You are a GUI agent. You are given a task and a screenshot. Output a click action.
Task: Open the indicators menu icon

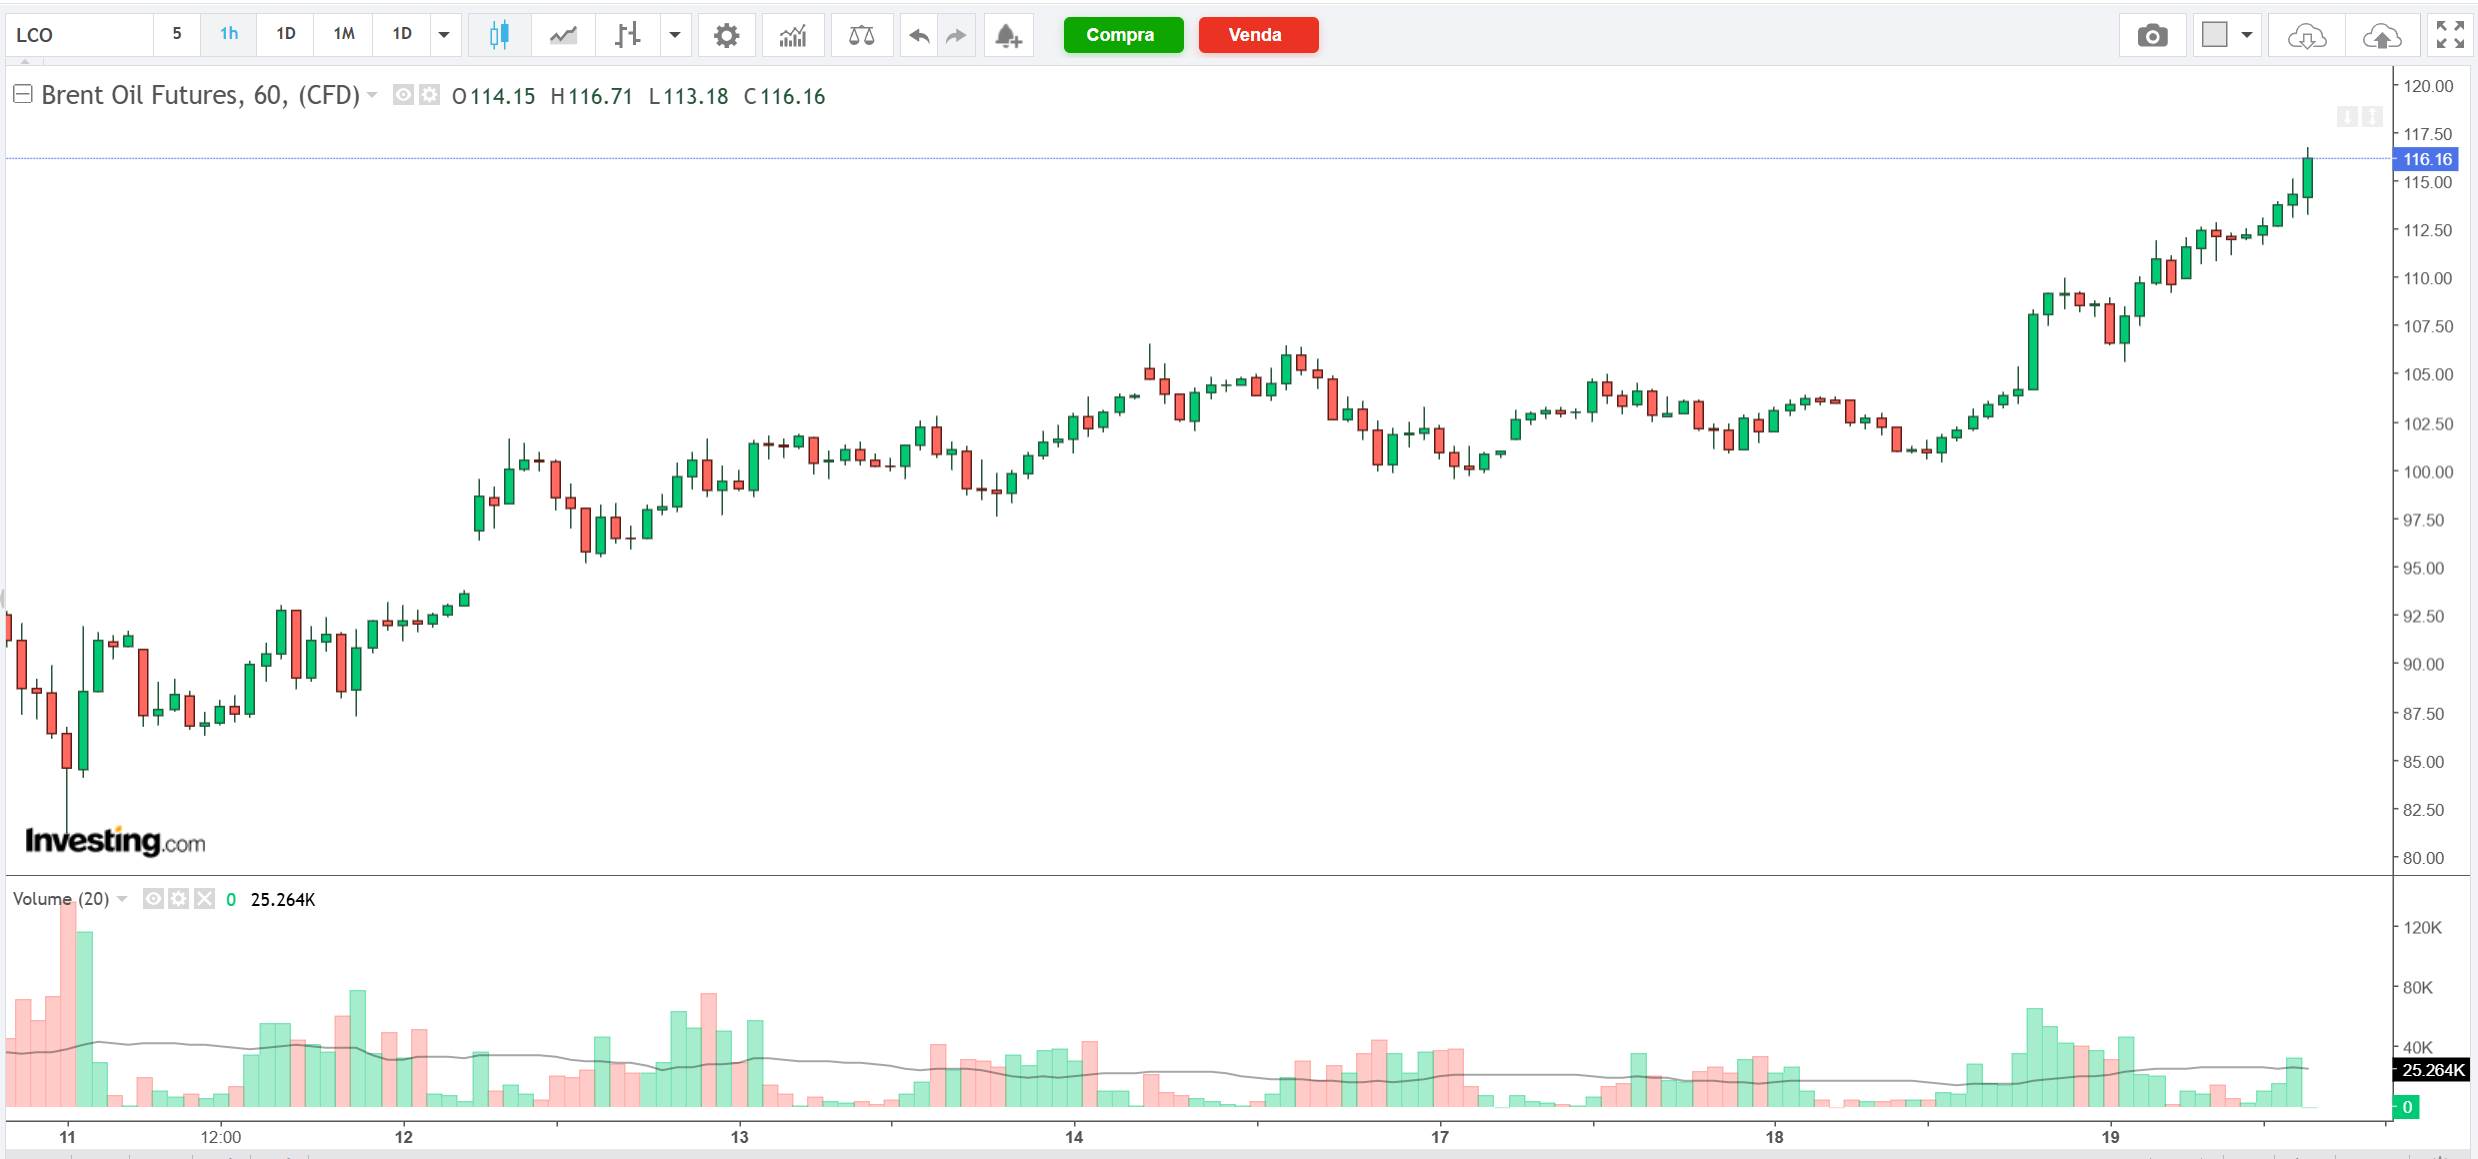(793, 35)
